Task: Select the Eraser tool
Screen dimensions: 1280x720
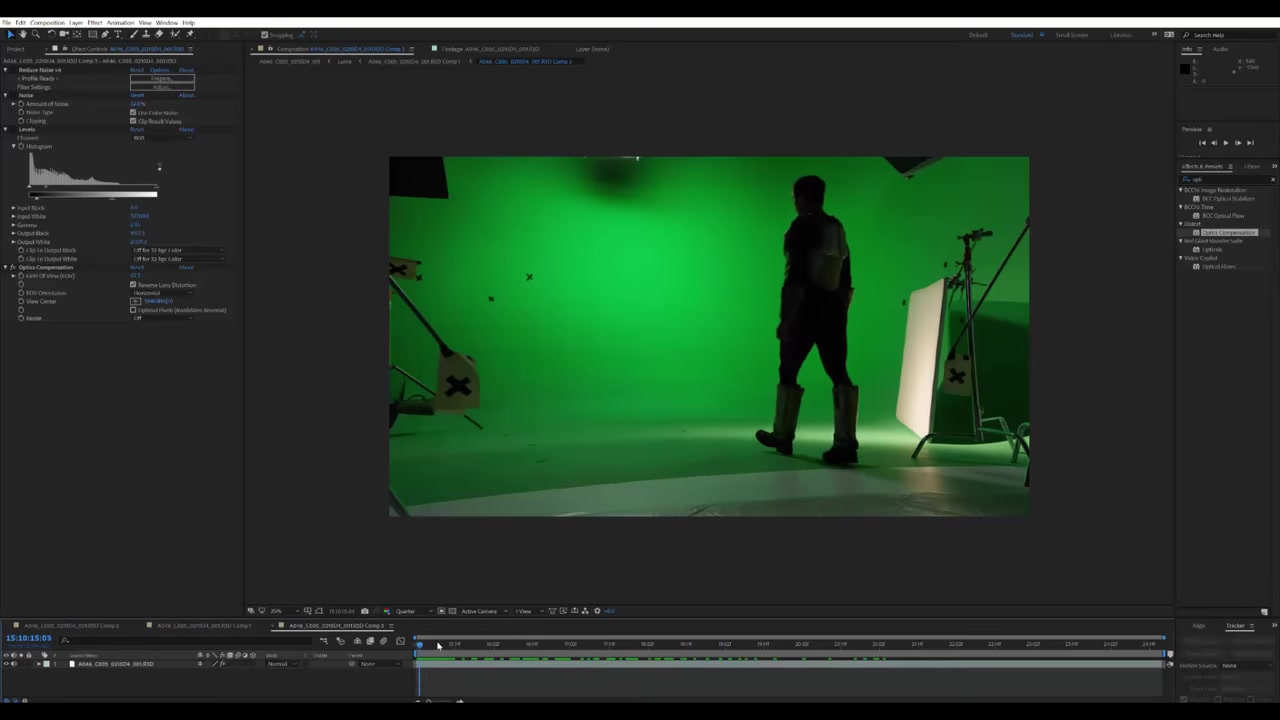Action: coord(159,34)
